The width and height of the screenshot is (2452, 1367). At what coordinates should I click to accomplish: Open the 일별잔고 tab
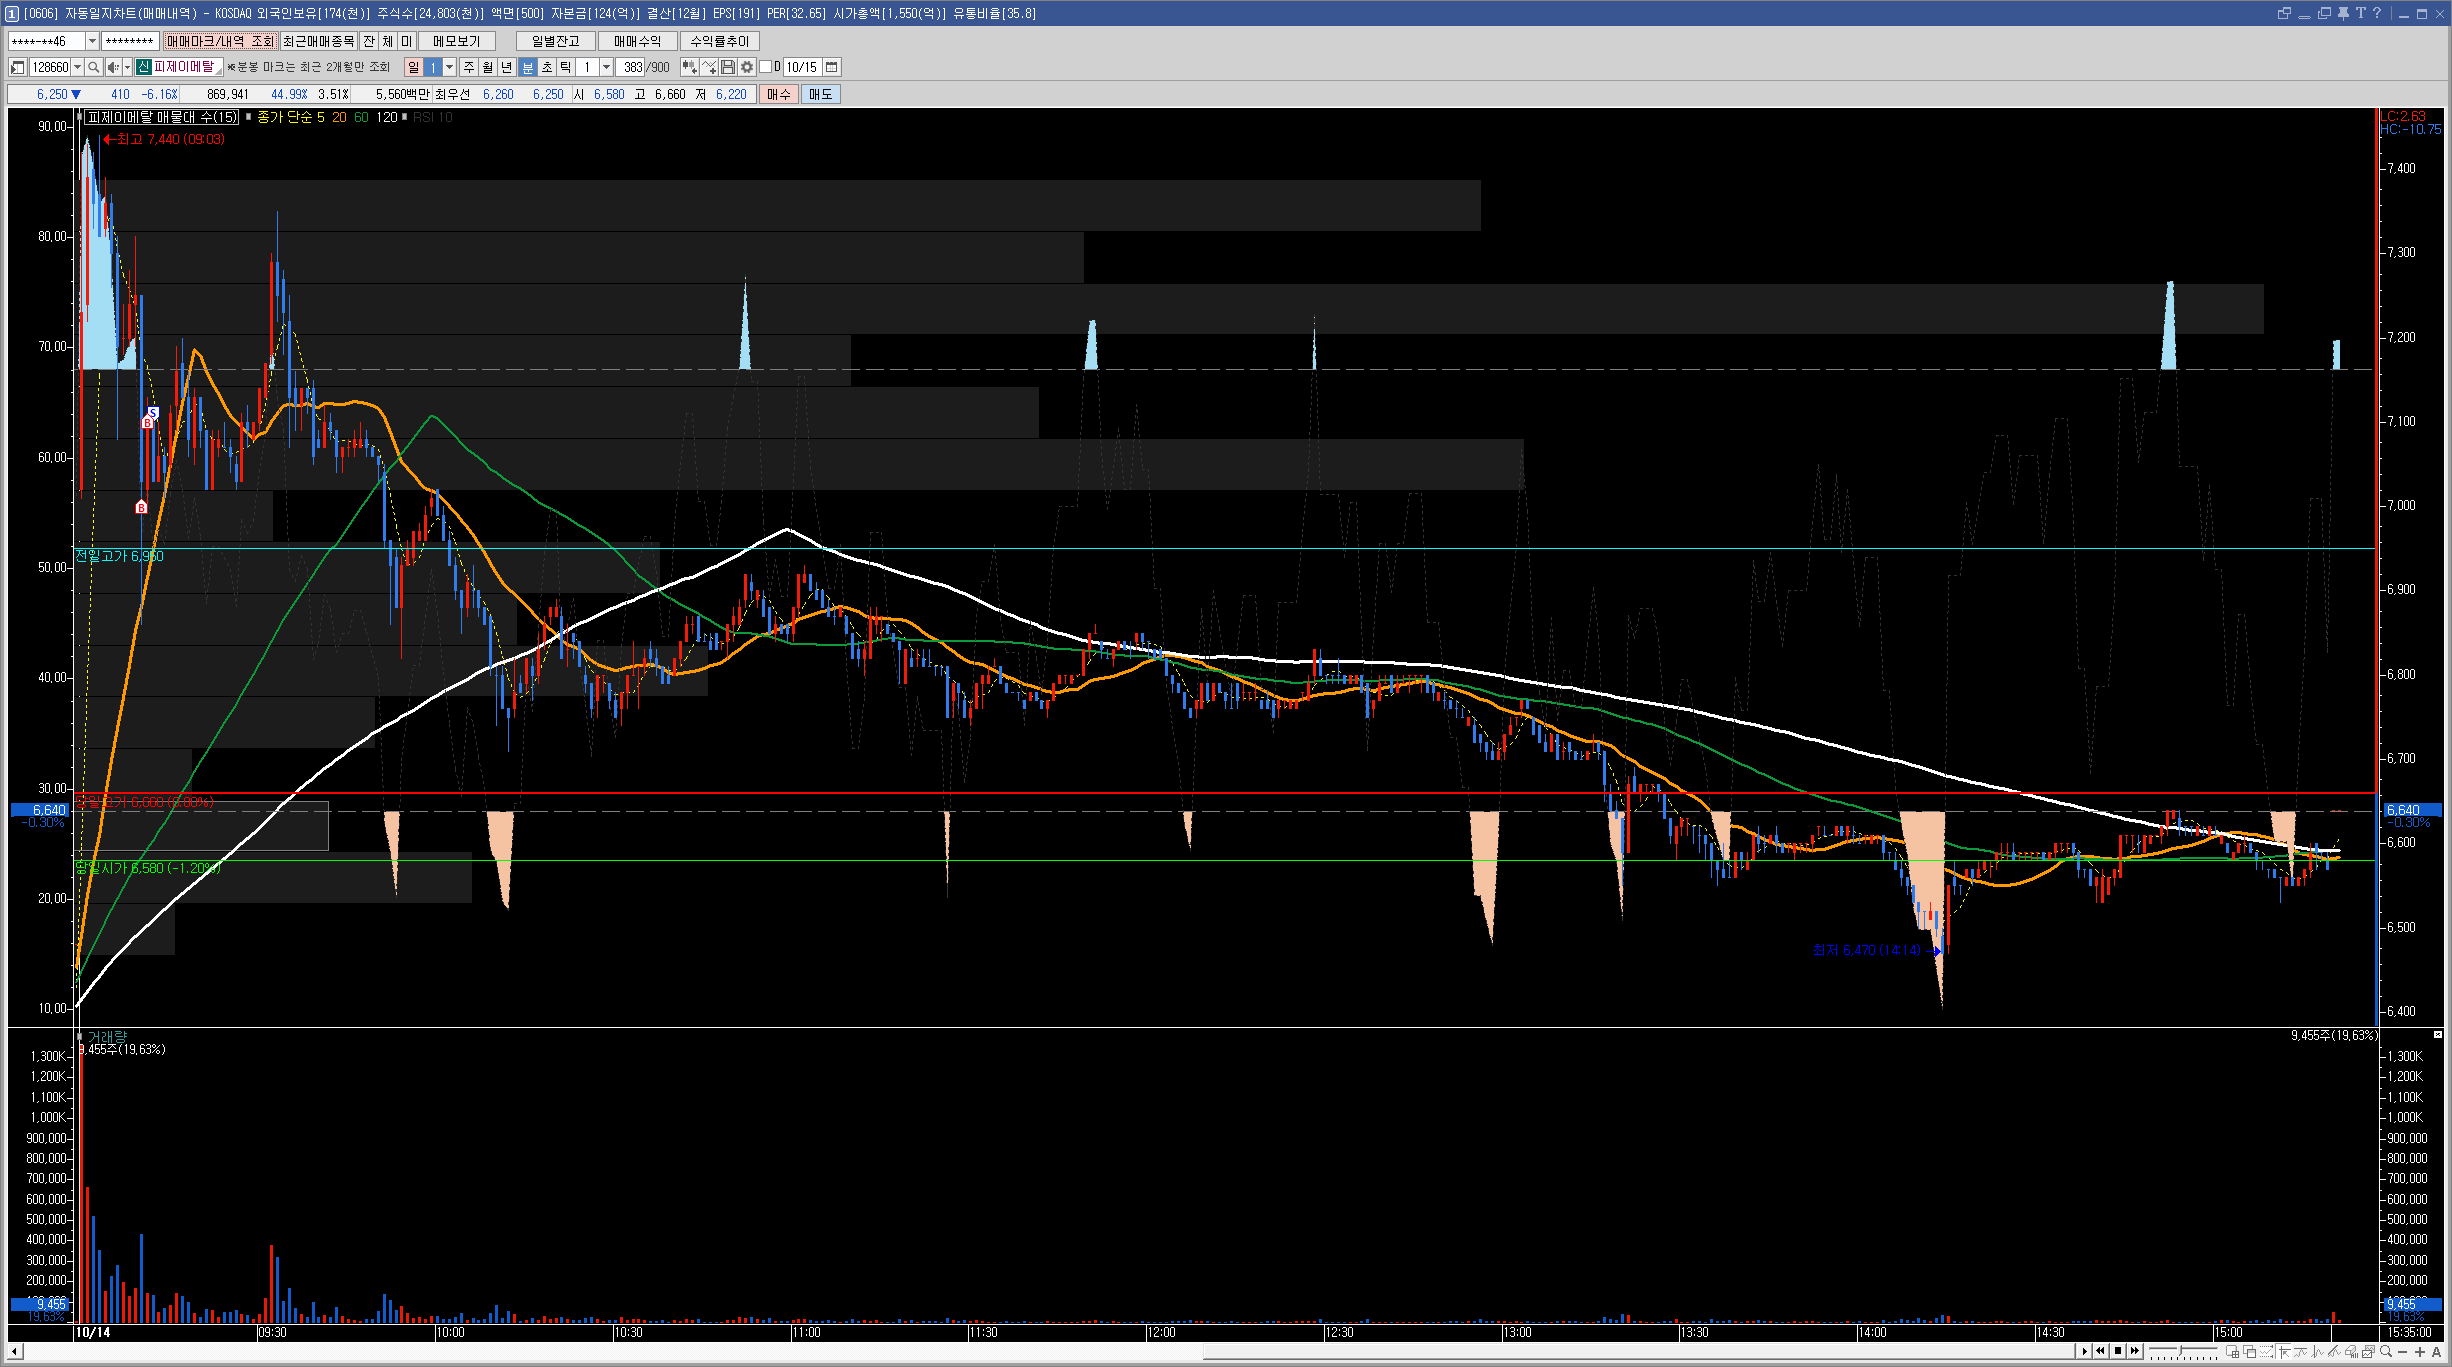(x=555, y=41)
